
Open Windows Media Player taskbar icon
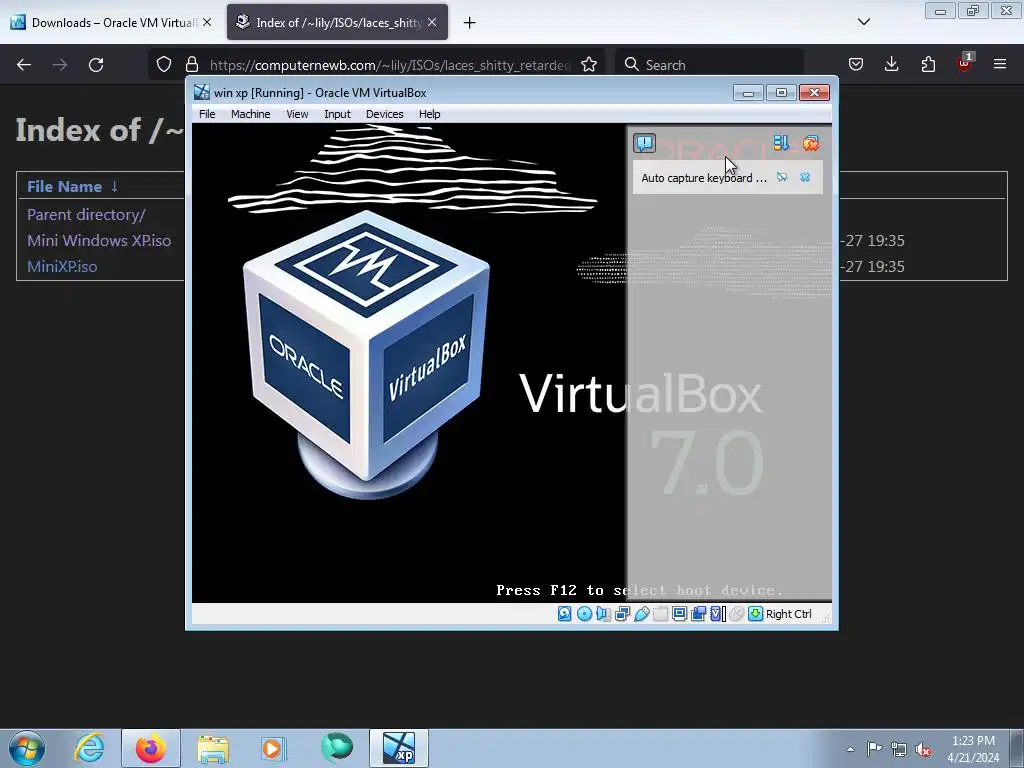click(274, 748)
